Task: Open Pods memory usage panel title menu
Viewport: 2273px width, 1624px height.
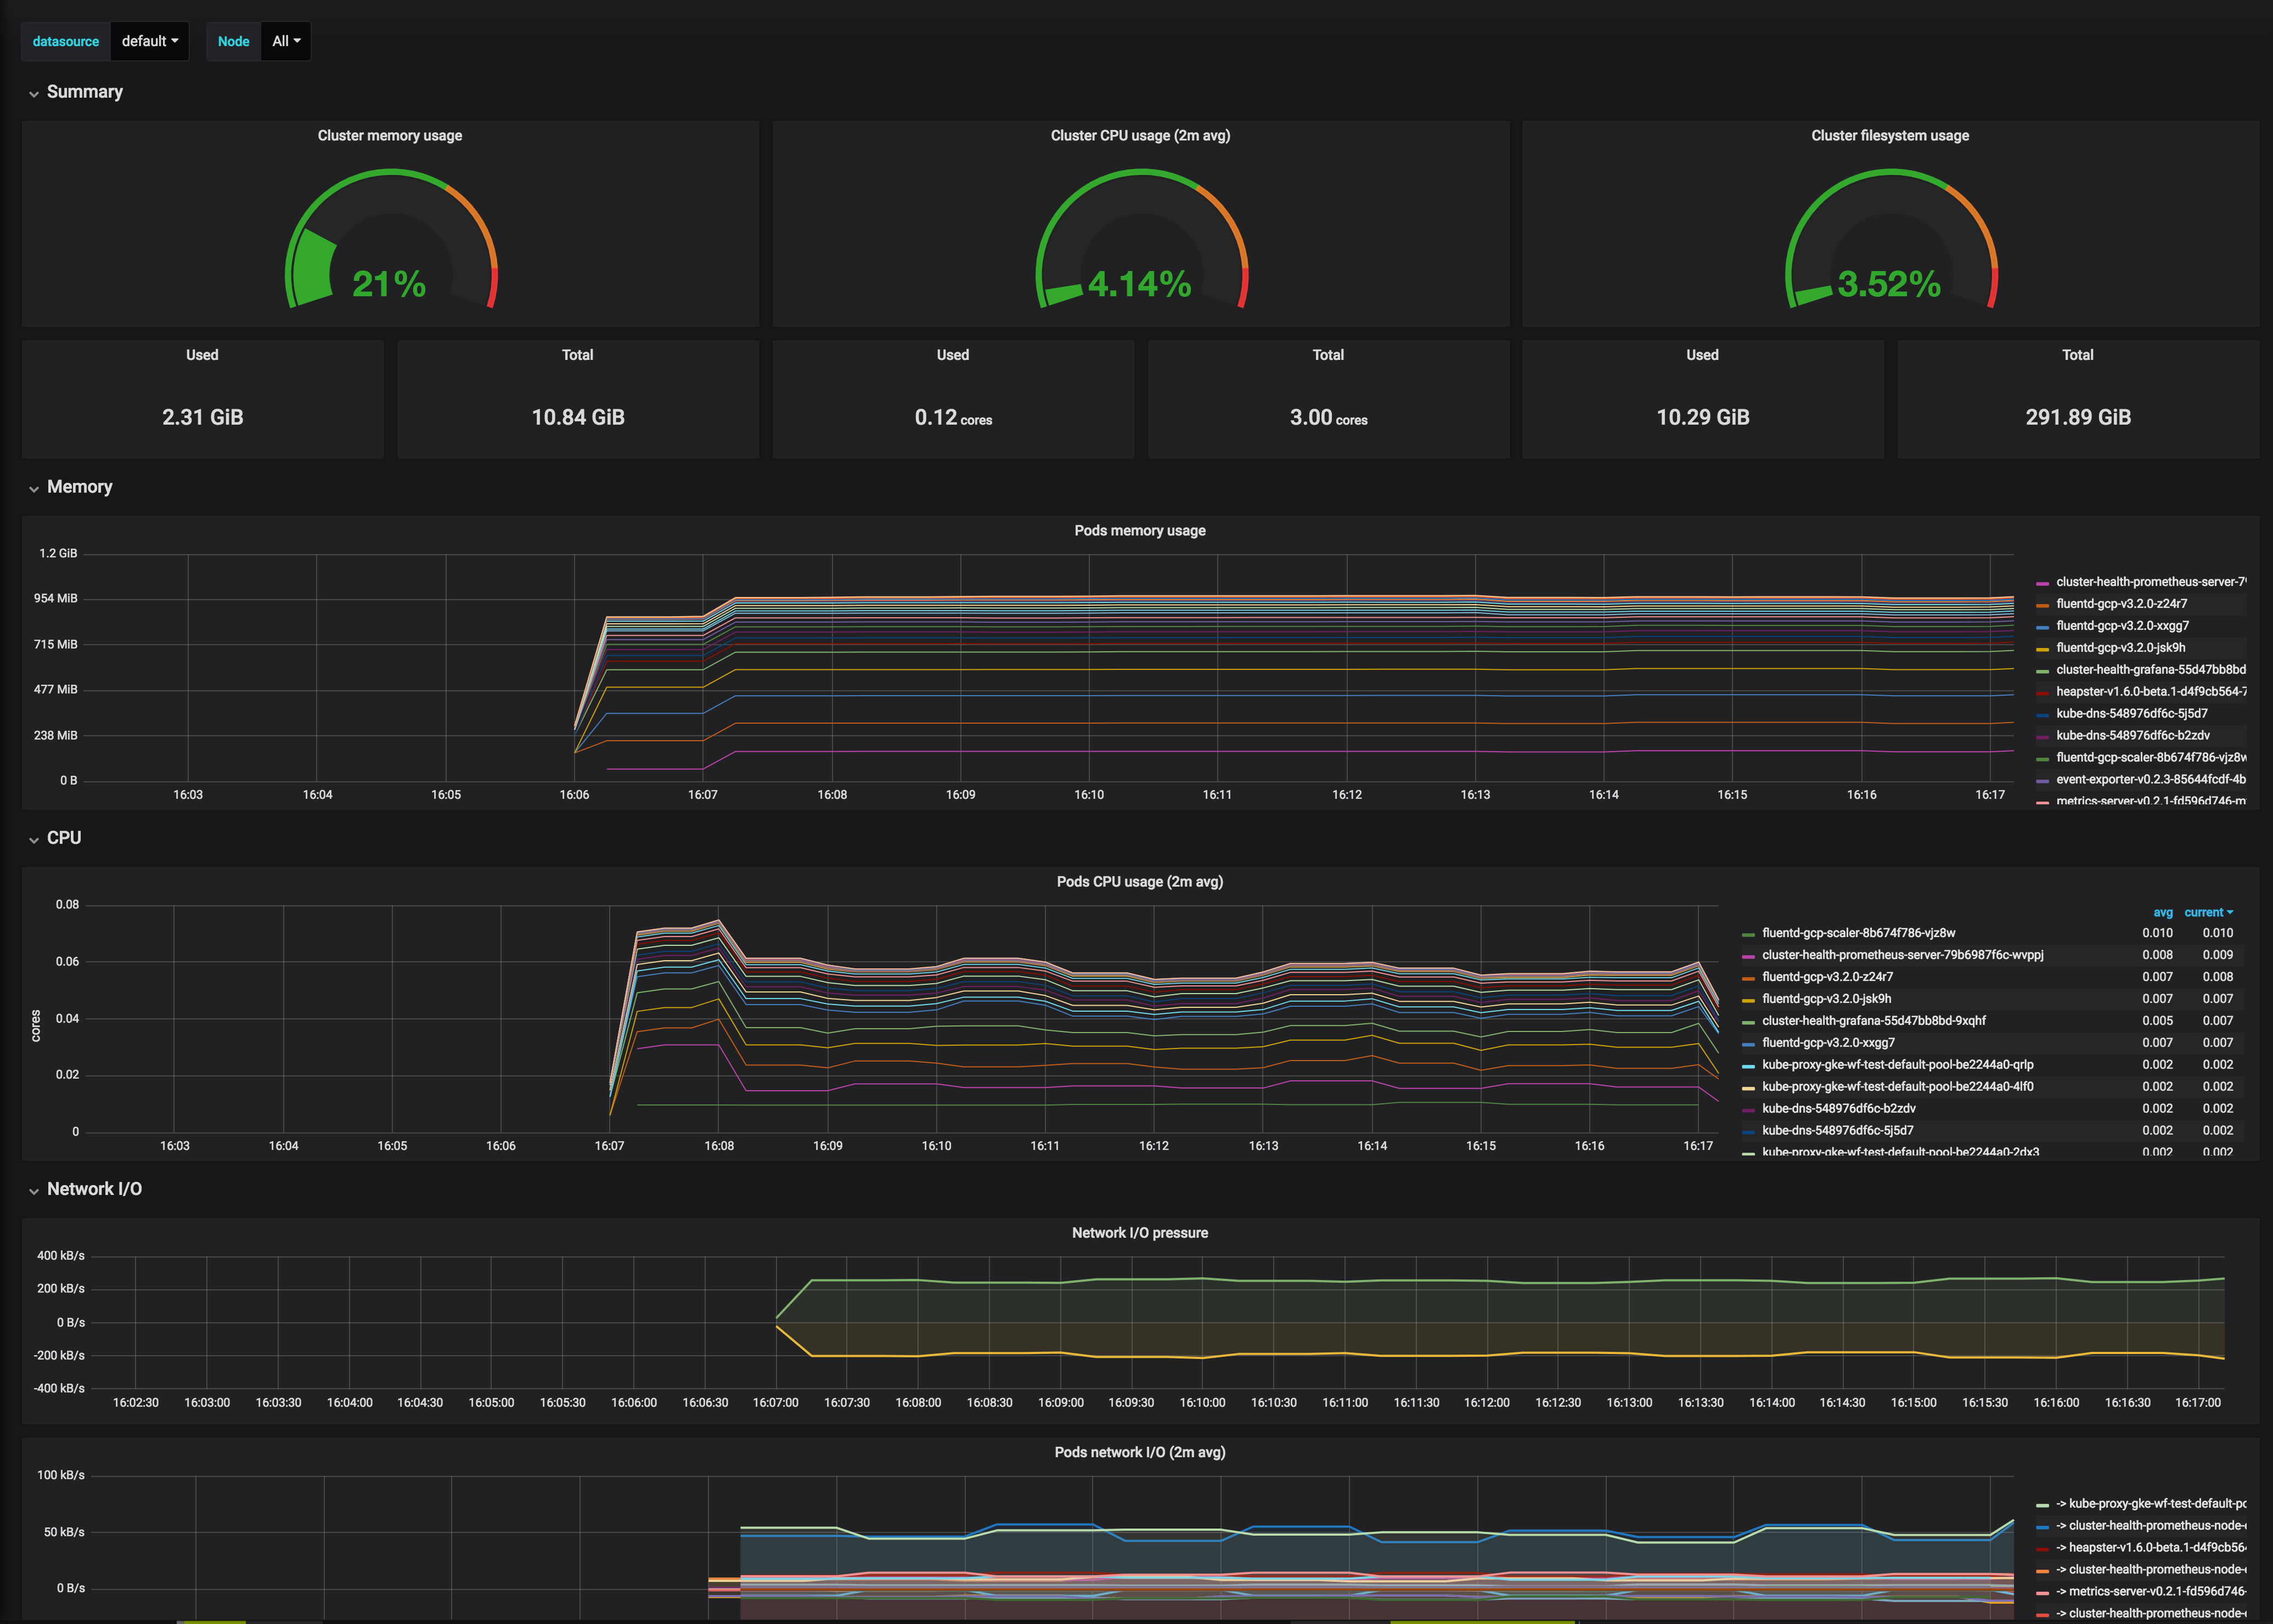Action: pos(1139,530)
